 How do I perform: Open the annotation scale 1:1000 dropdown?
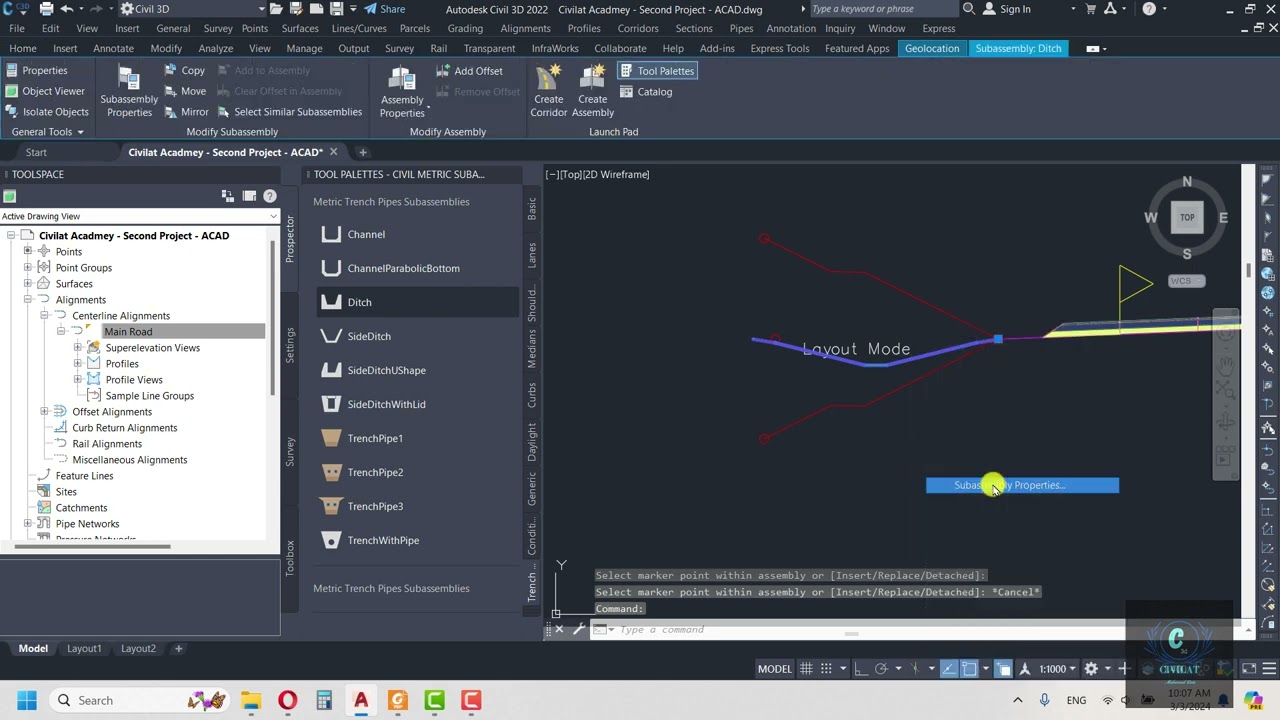[x=1056, y=669]
